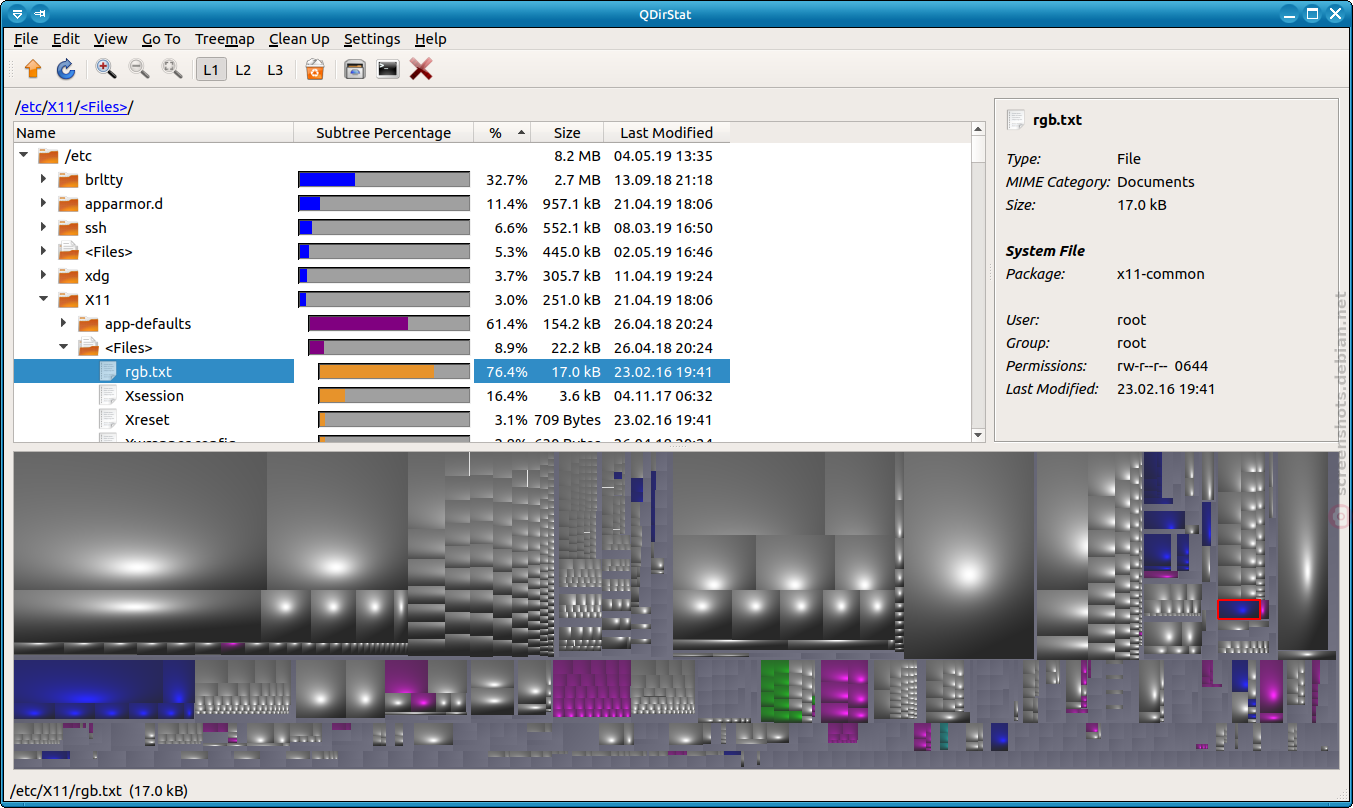Click the document icon in details panel
Screen dimensions: 1353x808
point(1015,120)
